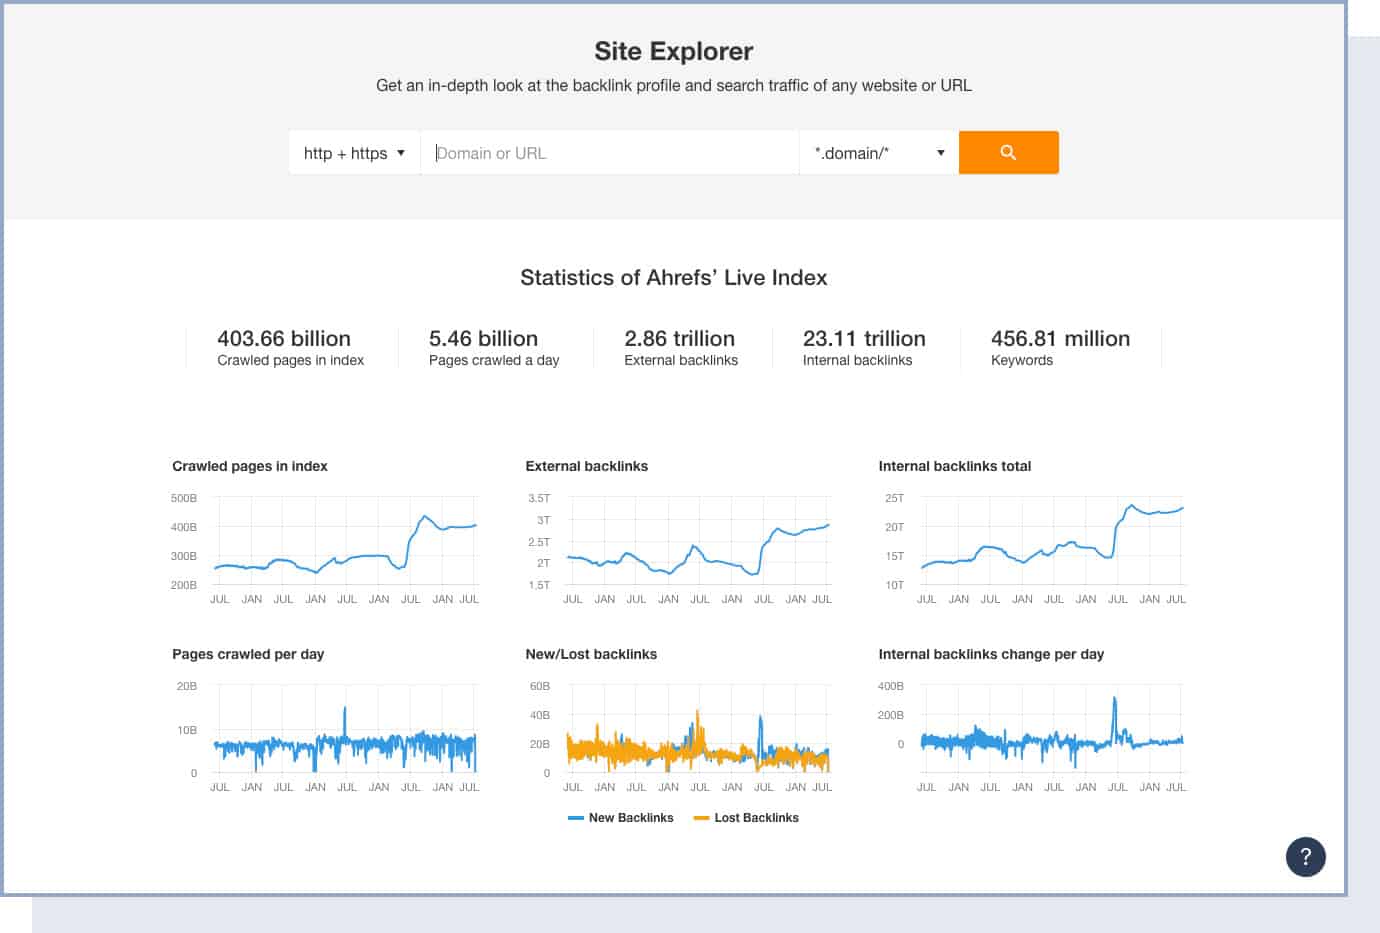This screenshot has width=1380, height=933.
Task: Open the http + https protocol dropdown
Action: coord(354,153)
